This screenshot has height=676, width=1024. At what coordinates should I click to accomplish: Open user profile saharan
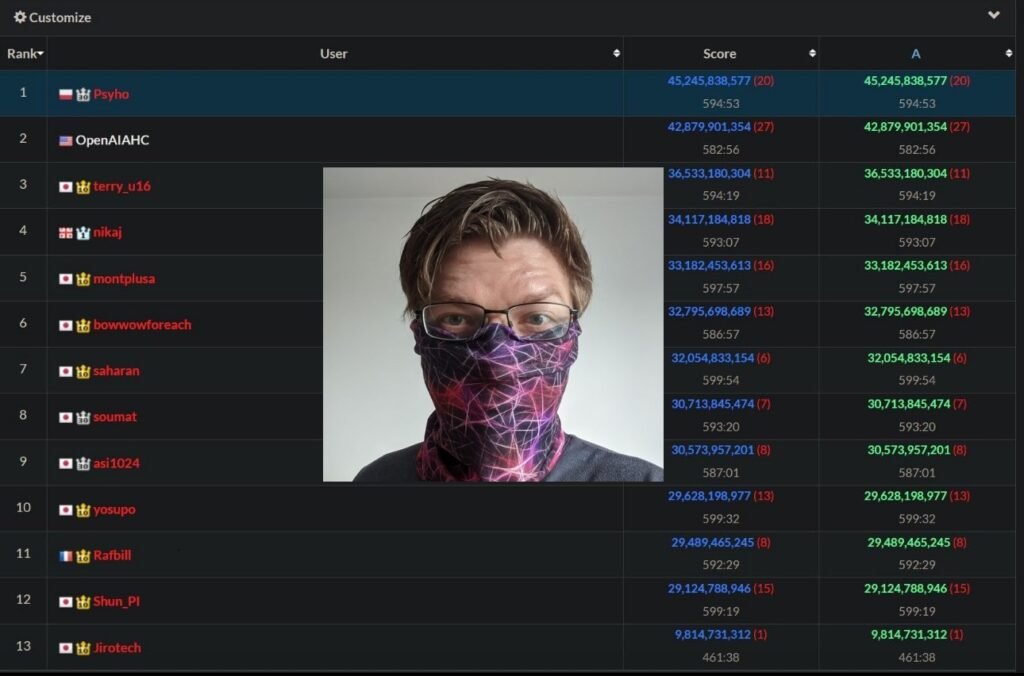pyautogui.click(x=116, y=371)
